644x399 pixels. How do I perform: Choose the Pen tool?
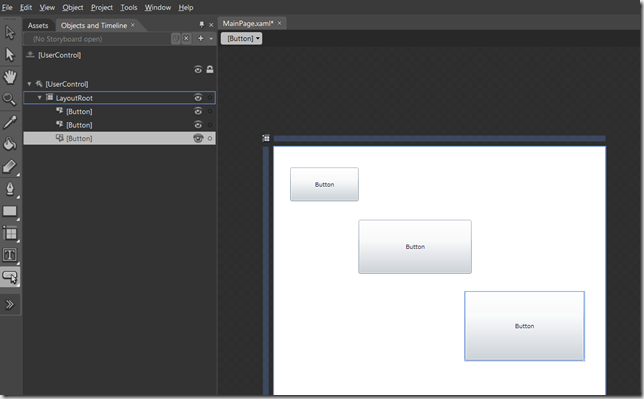click(10, 189)
